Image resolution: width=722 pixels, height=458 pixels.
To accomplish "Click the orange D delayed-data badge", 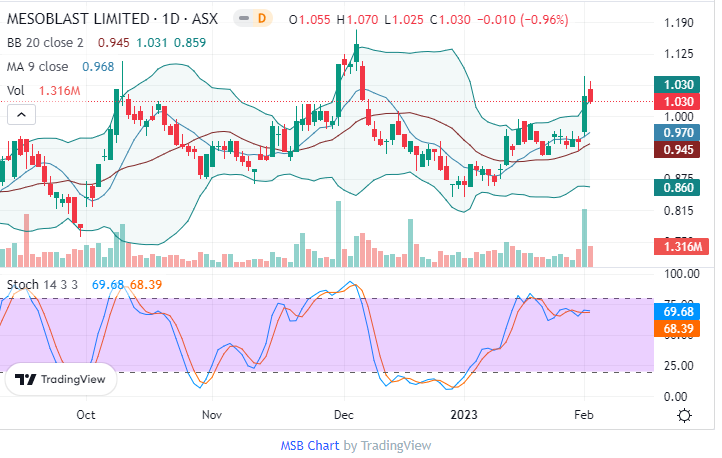I will (262, 19).
